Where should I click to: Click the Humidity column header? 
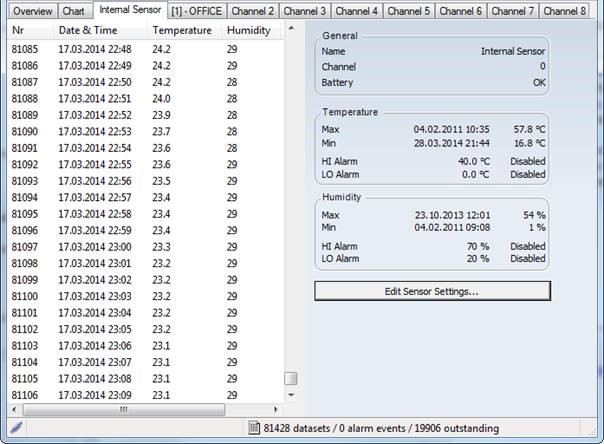[250, 30]
